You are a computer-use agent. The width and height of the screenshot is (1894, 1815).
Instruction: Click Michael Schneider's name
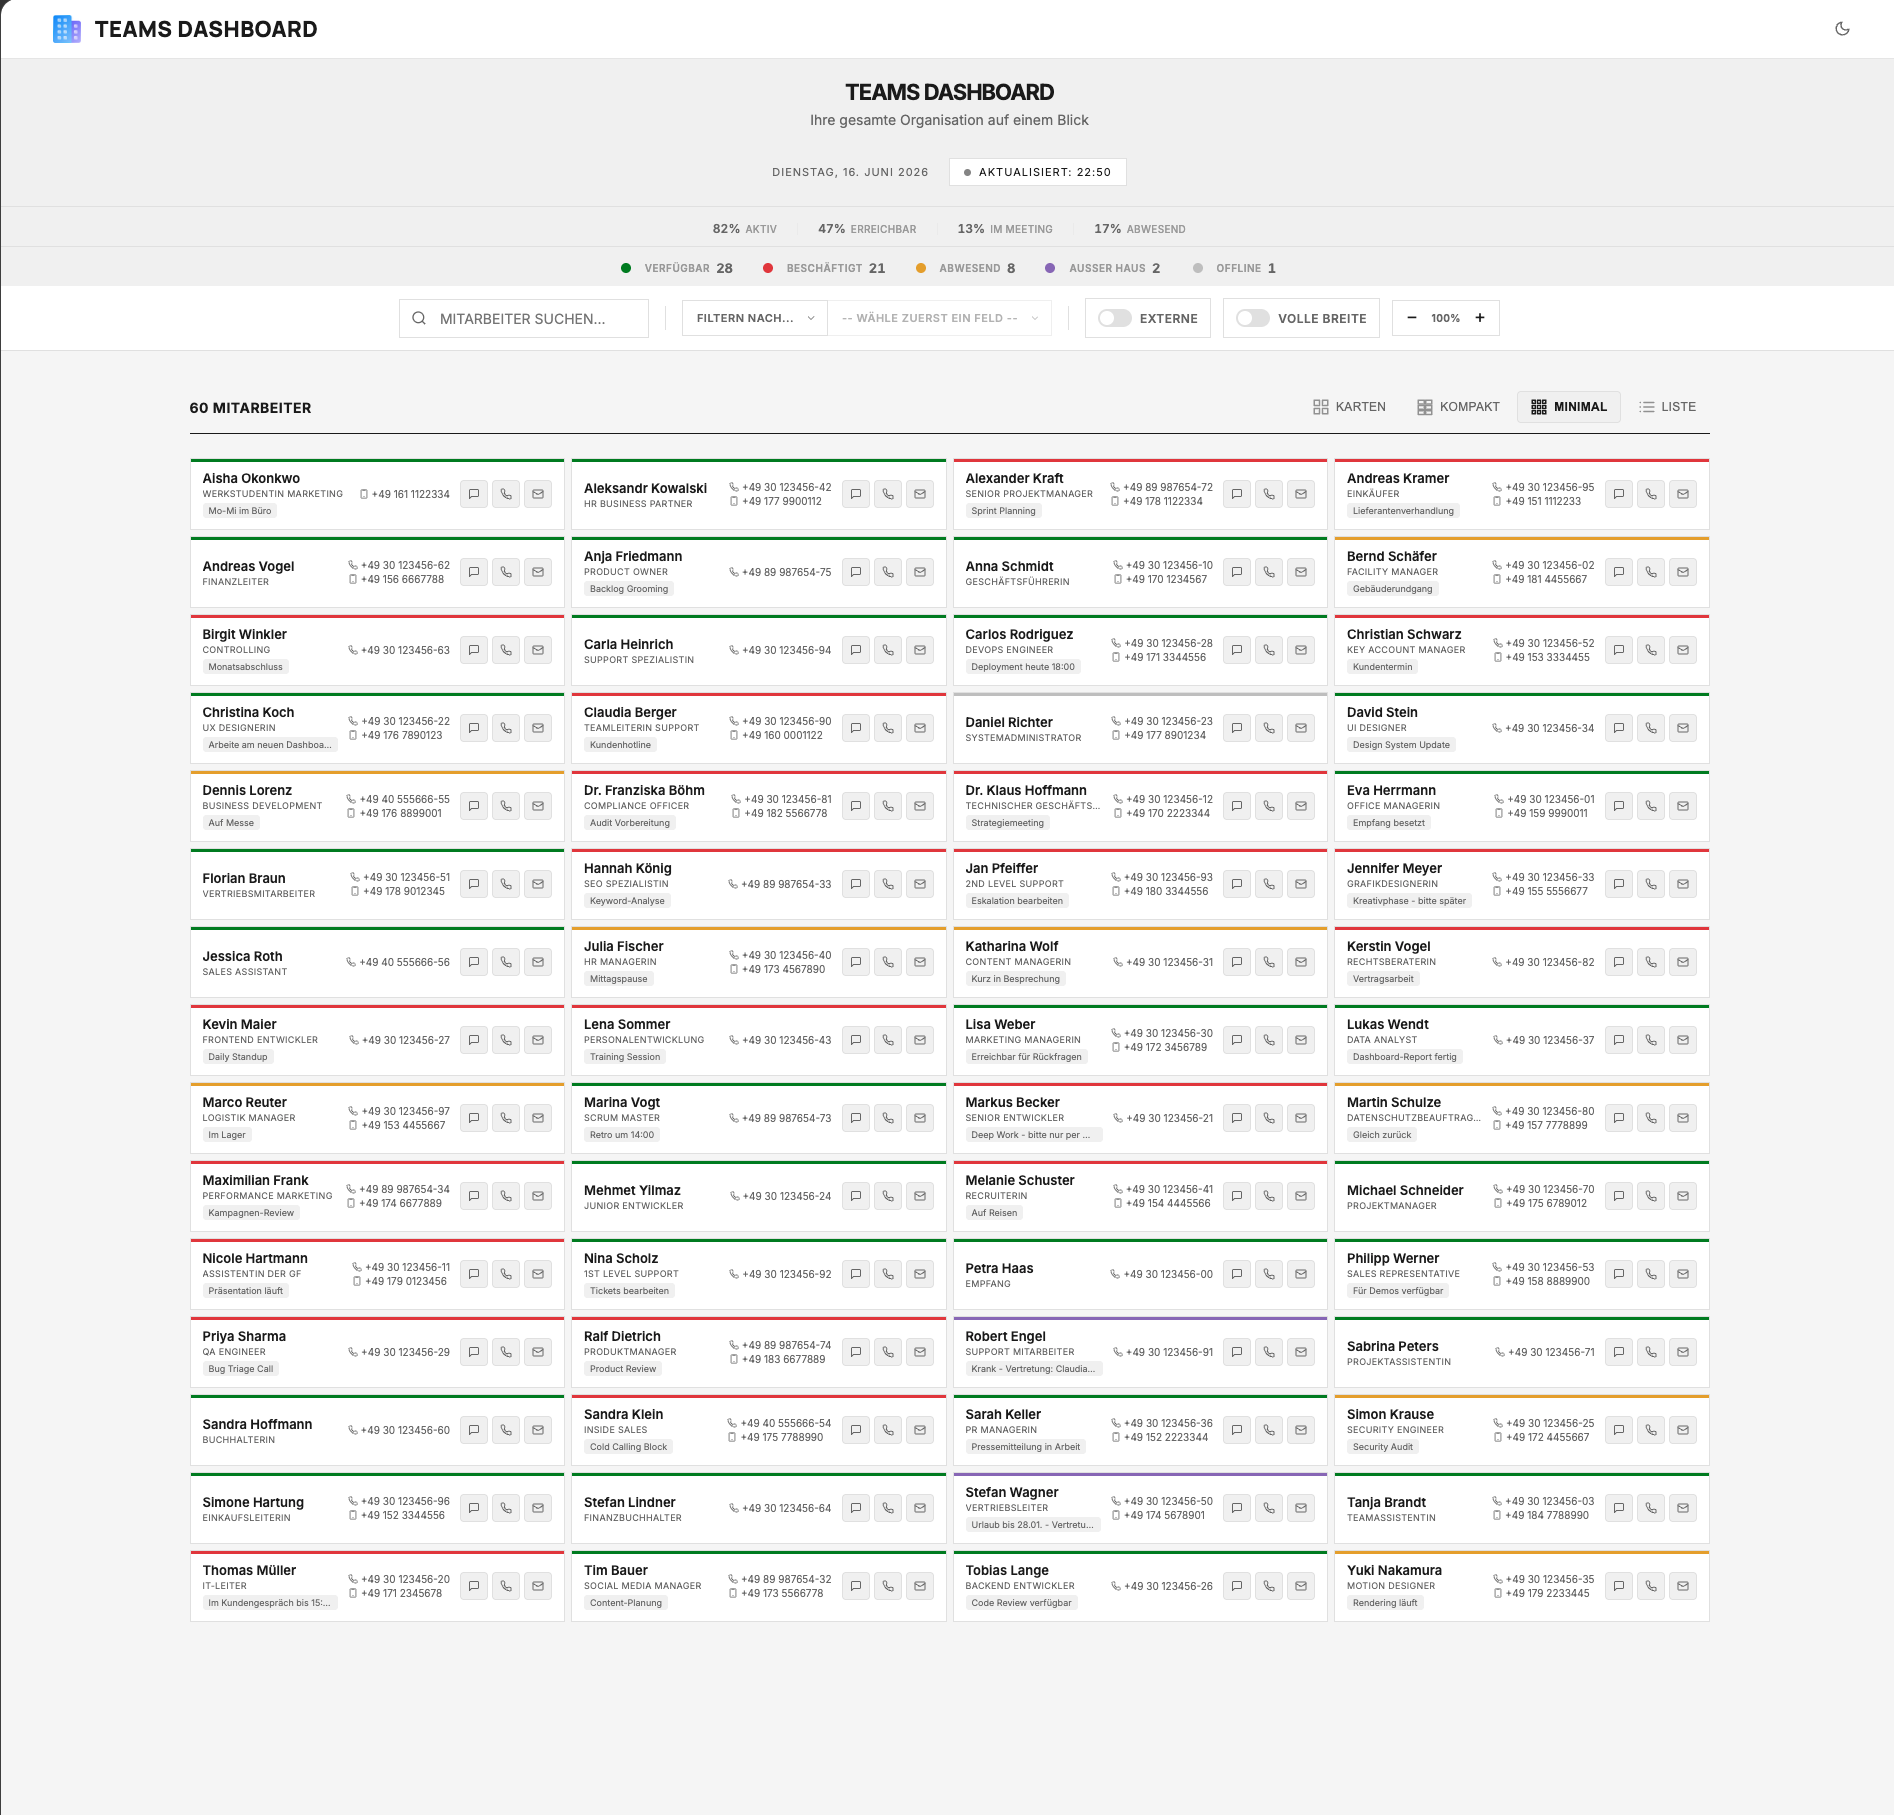click(1404, 1190)
